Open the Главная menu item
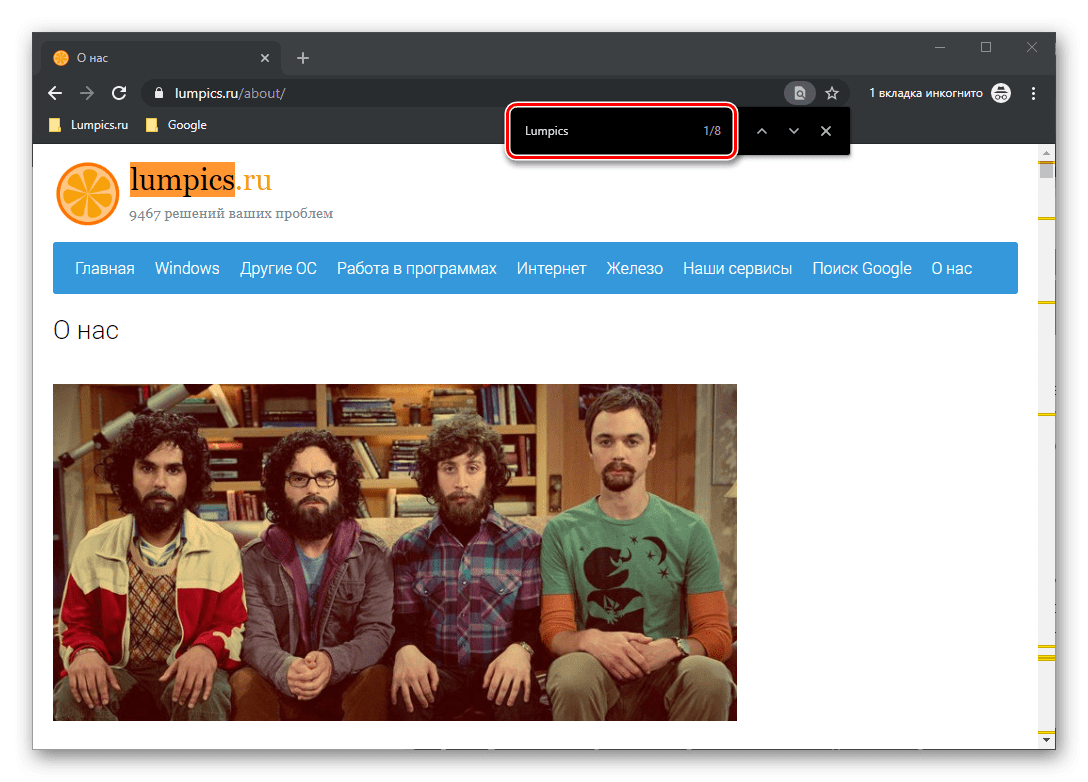Image resolution: width=1088 pixels, height=782 pixels. pos(105,269)
